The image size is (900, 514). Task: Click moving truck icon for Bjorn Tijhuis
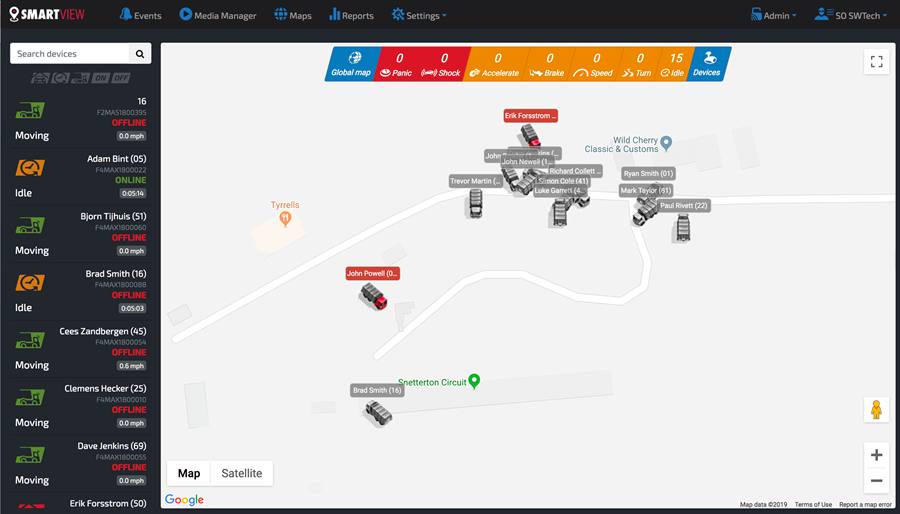[30, 225]
